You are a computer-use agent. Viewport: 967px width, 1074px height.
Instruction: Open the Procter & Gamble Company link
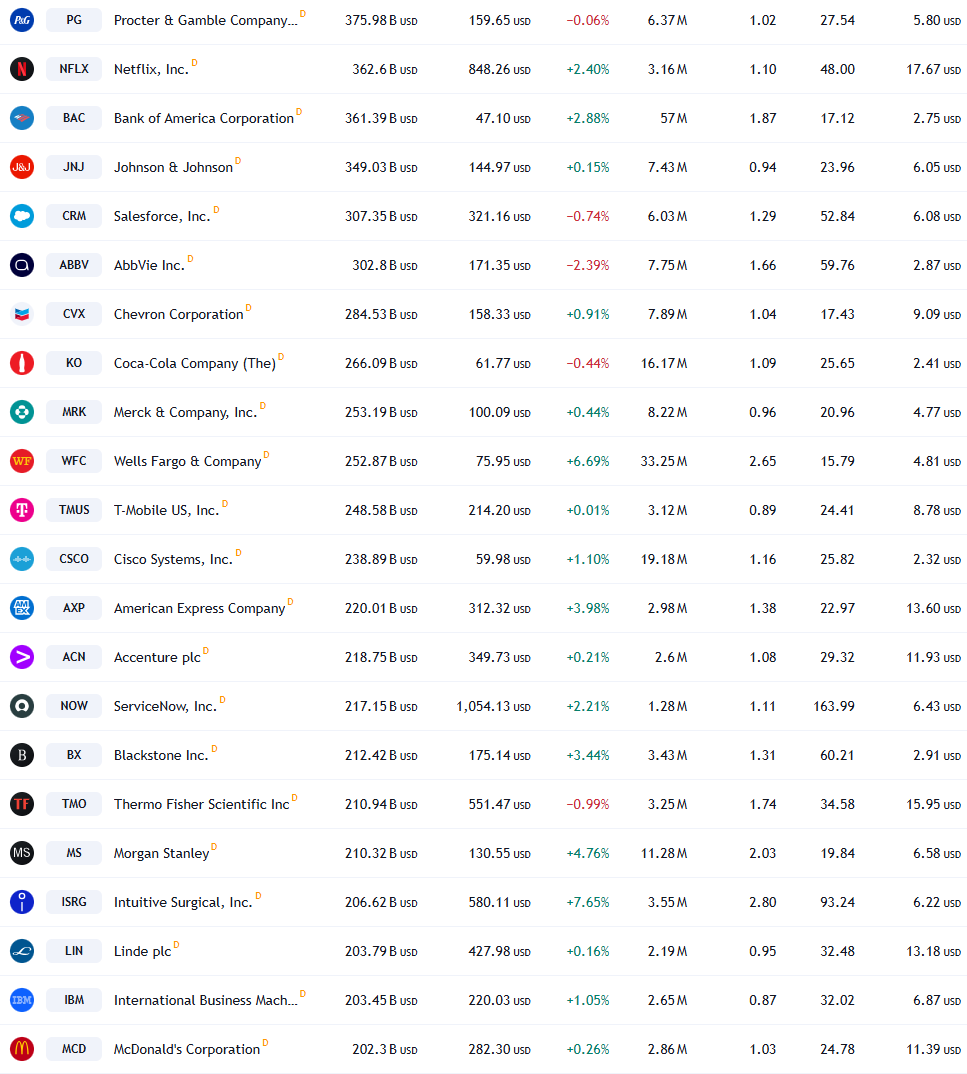205,21
